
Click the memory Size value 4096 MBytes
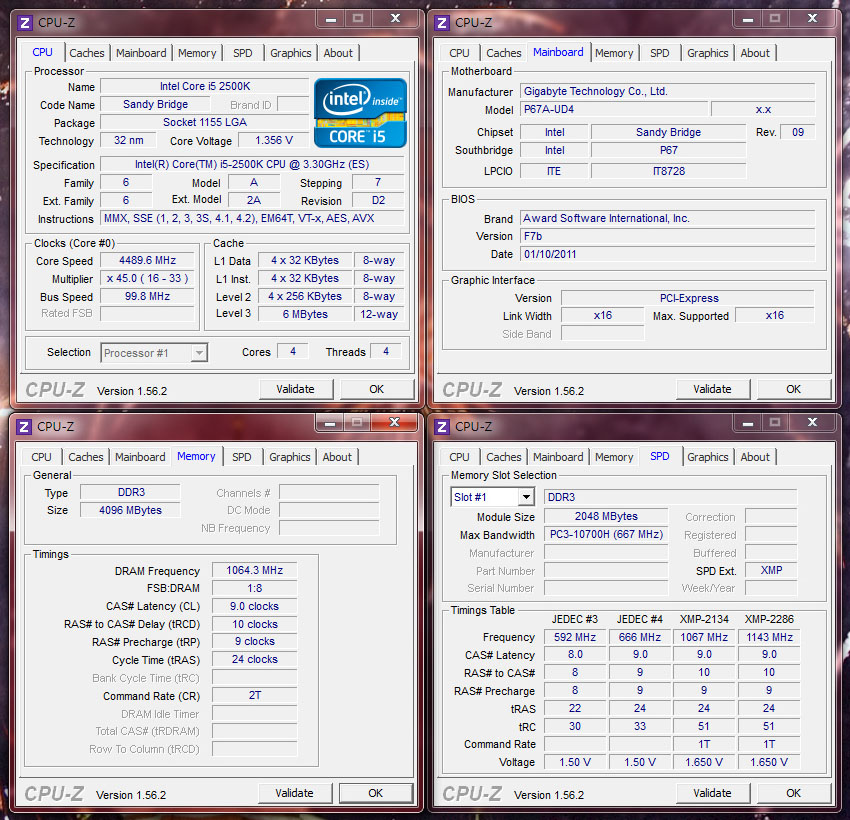click(x=130, y=510)
